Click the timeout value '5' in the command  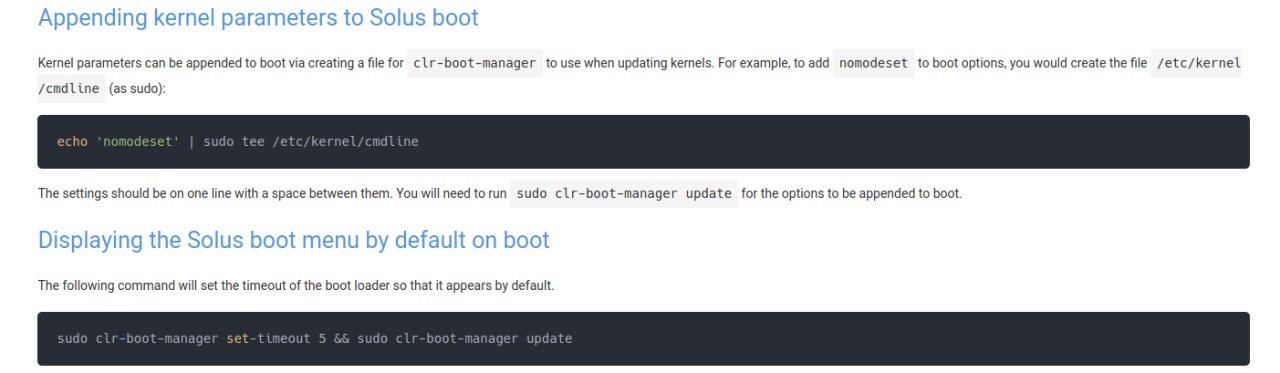click(x=322, y=339)
